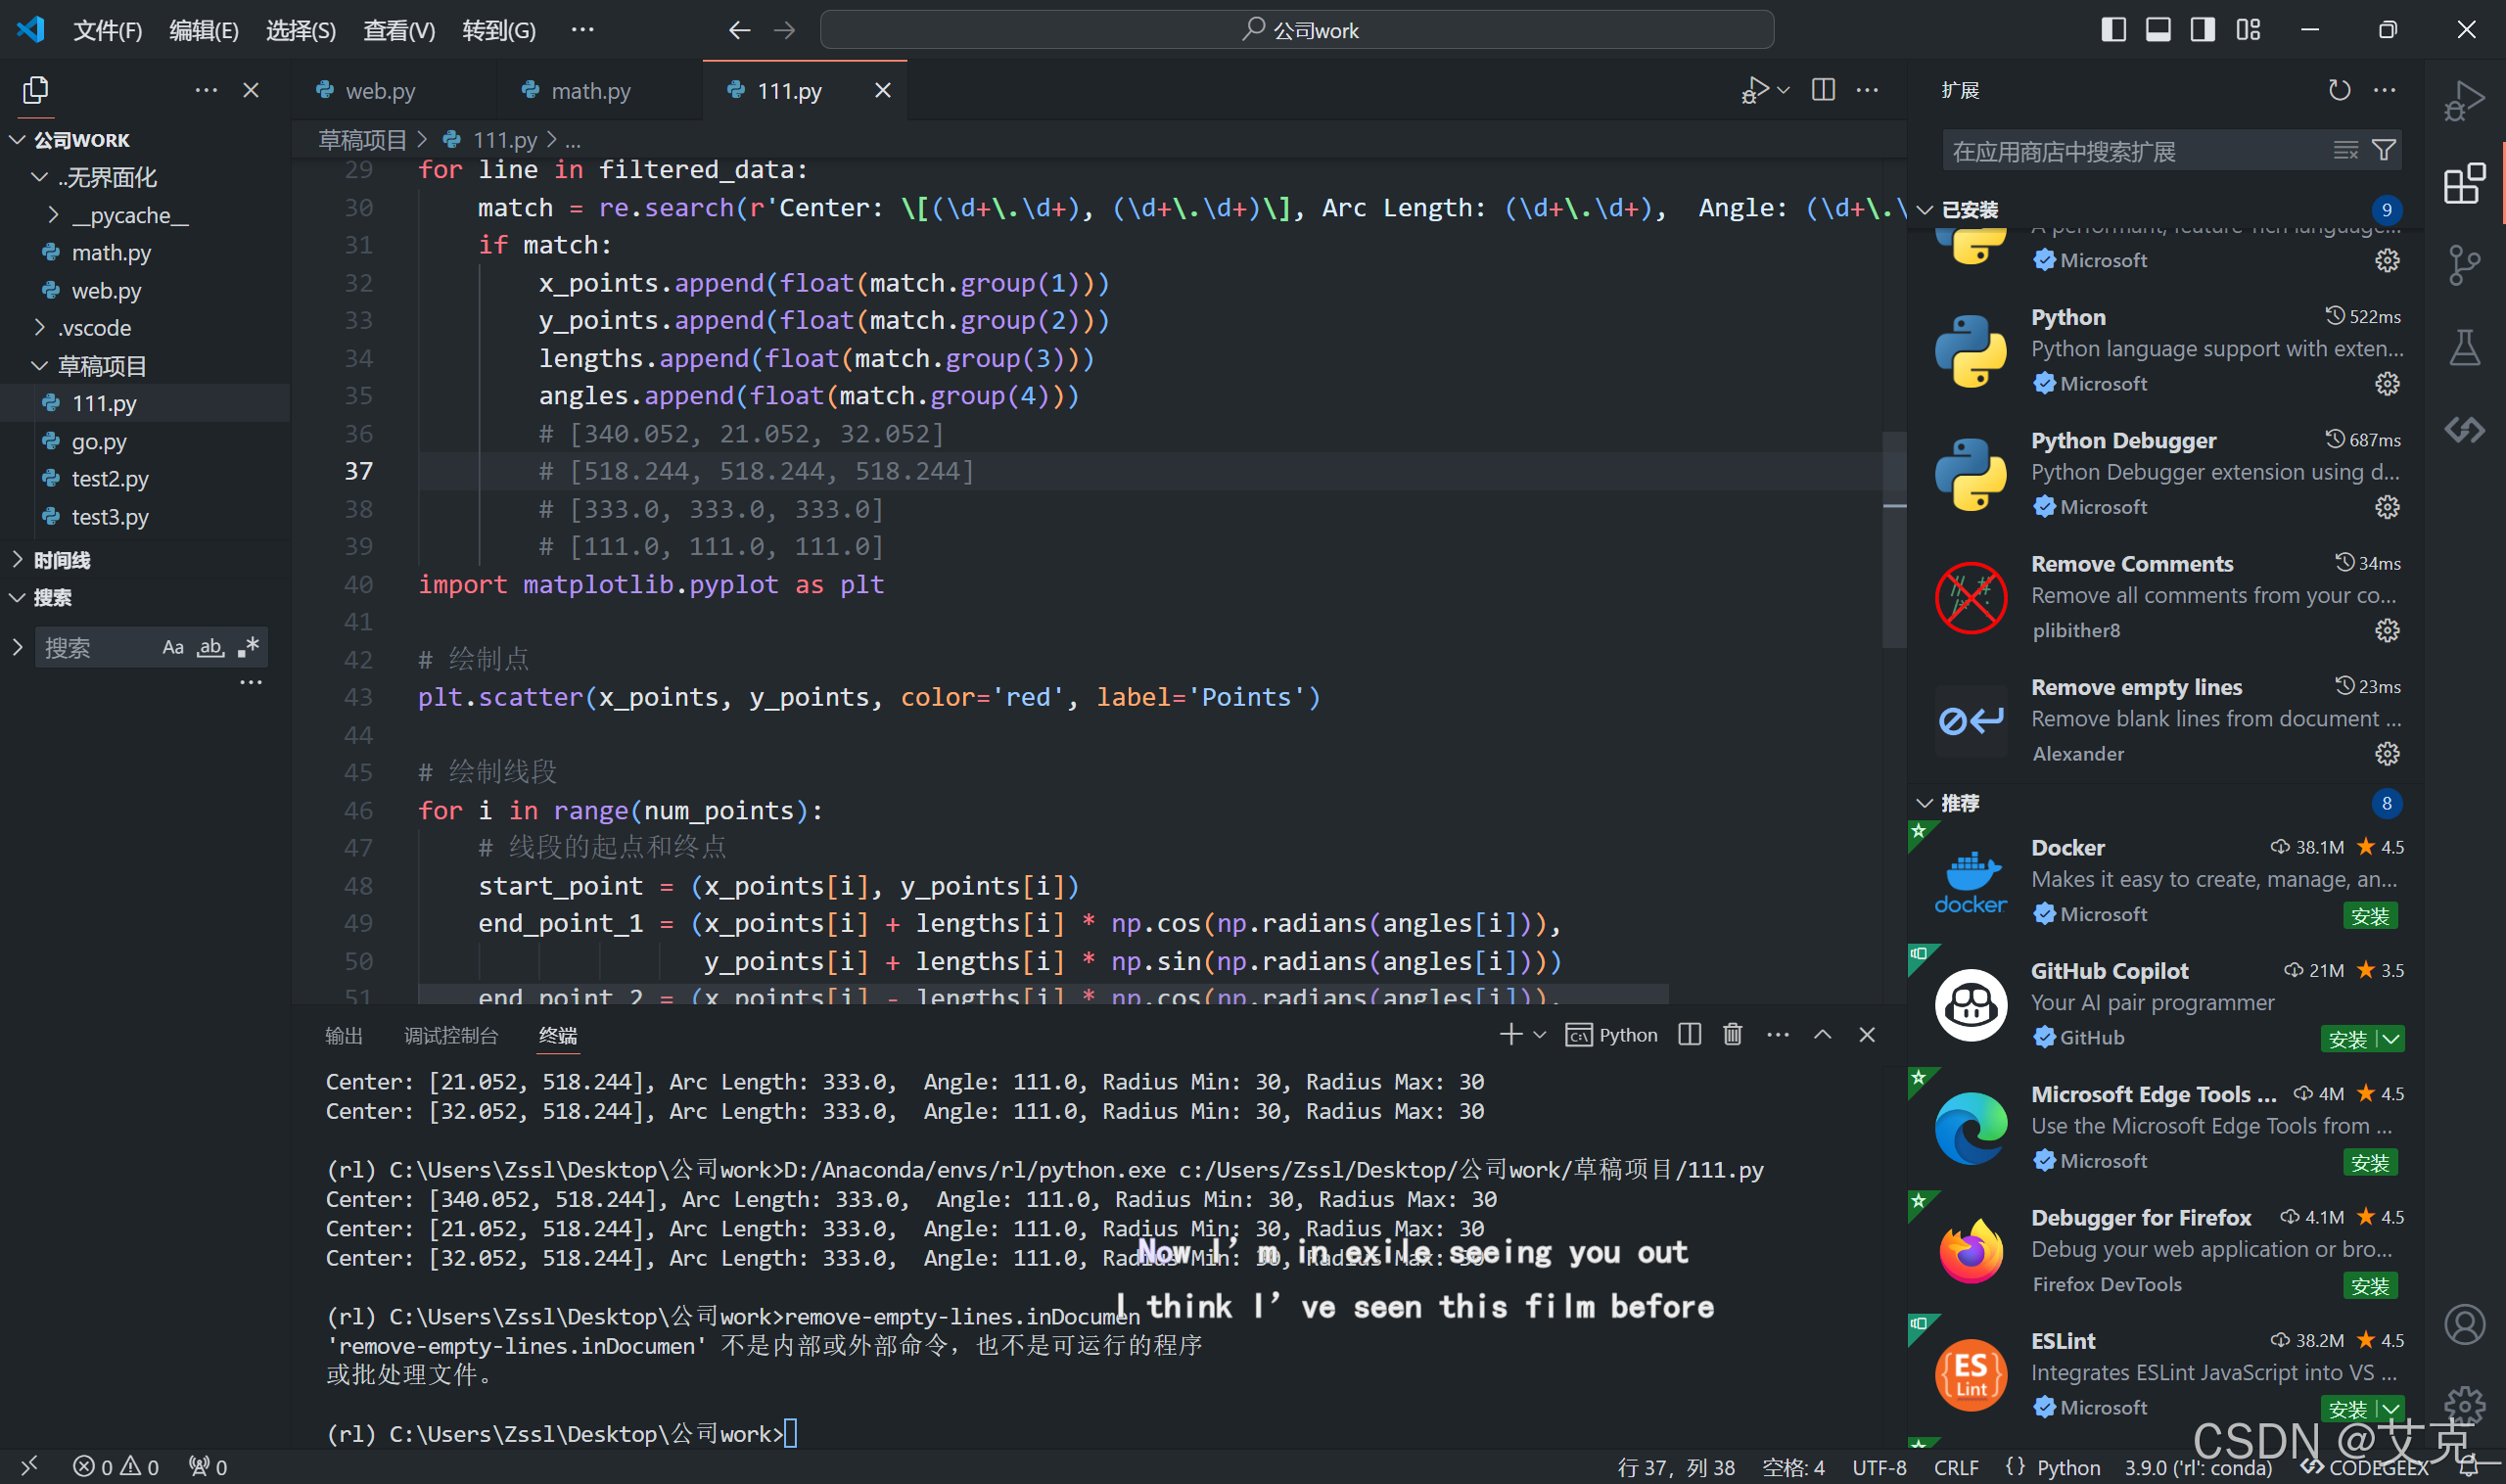Viewport: 2506px width, 1484px height.
Task: Toggle regular expression search option
Action: [249, 647]
